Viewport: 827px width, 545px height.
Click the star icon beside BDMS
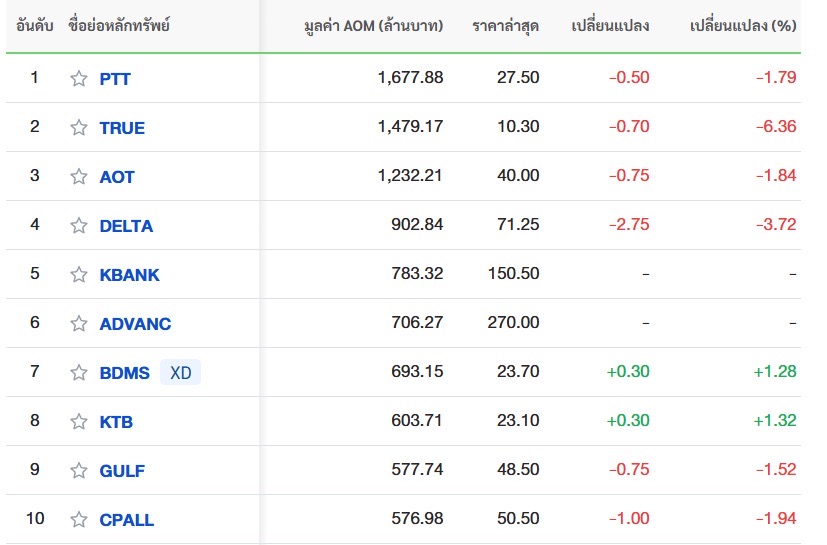pyautogui.click(x=79, y=372)
